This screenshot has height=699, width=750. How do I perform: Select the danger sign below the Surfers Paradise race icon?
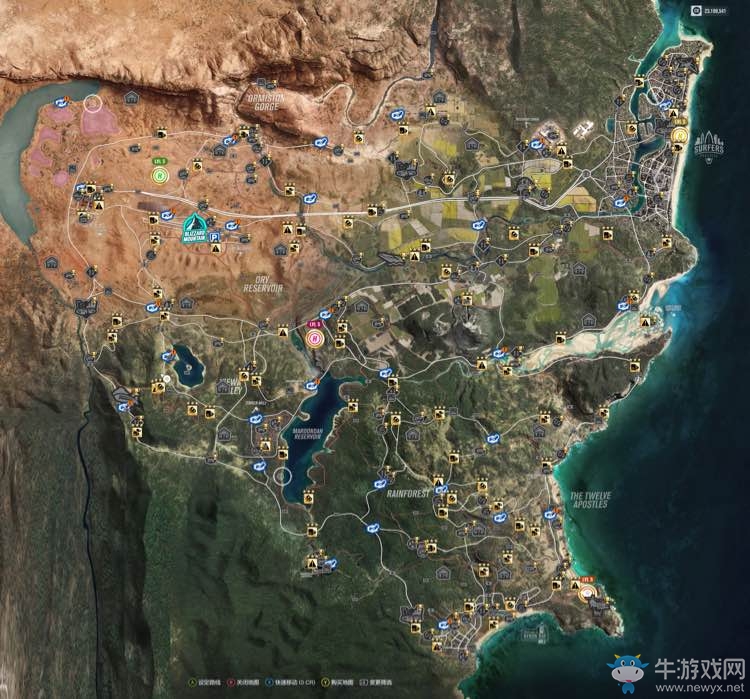coord(673,115)
